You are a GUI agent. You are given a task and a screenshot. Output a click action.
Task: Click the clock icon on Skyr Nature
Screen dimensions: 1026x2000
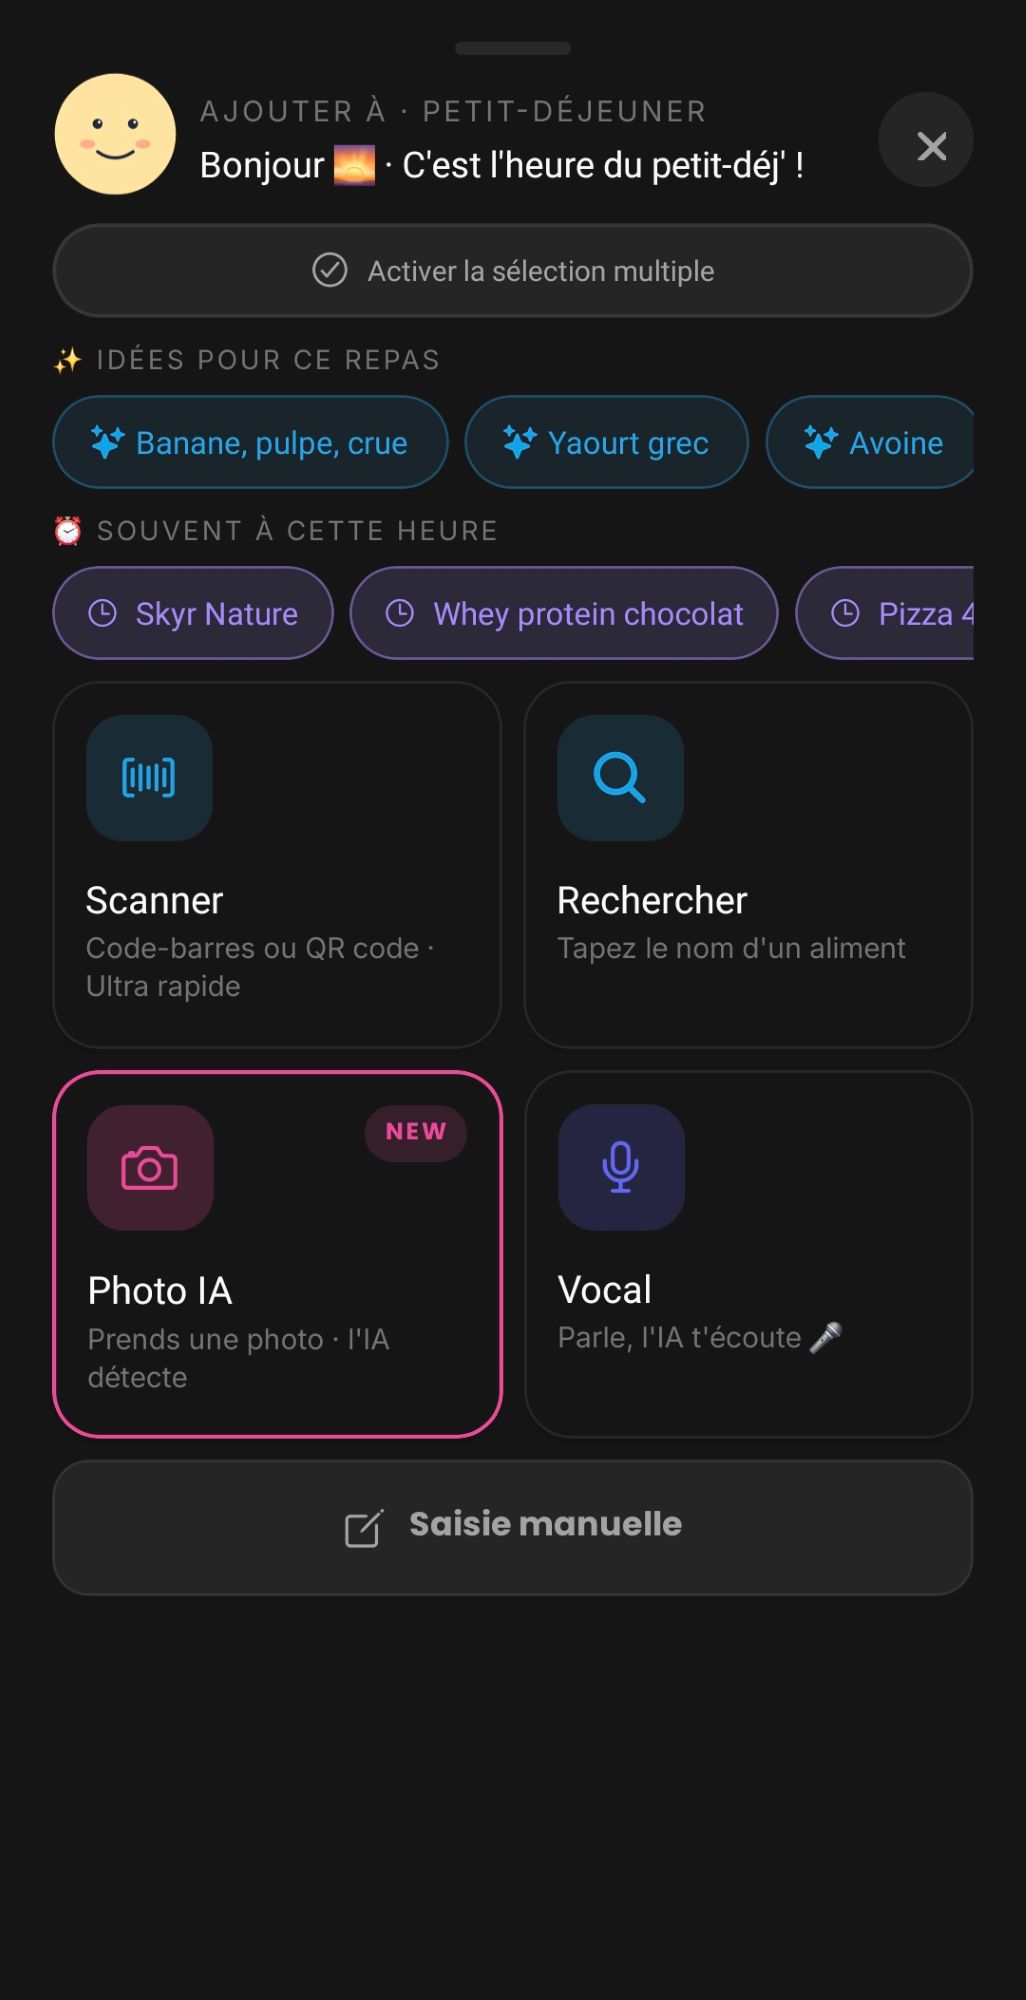click(103, 613)
